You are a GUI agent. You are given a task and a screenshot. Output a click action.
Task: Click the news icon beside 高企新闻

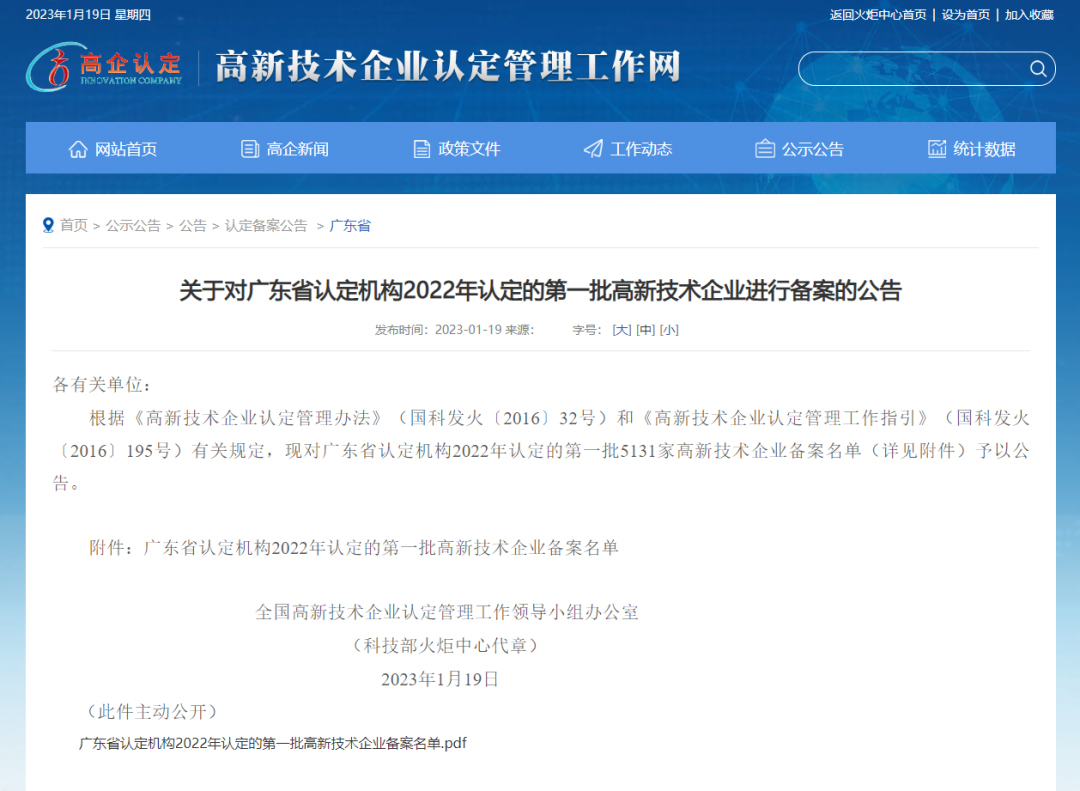point(250,149)
